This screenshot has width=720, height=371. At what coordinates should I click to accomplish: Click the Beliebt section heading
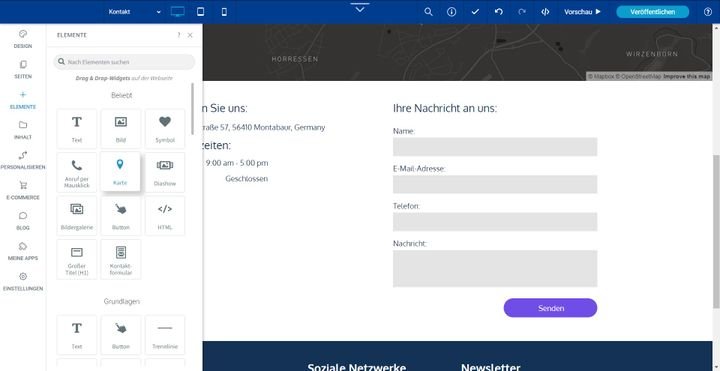[122, 96]
